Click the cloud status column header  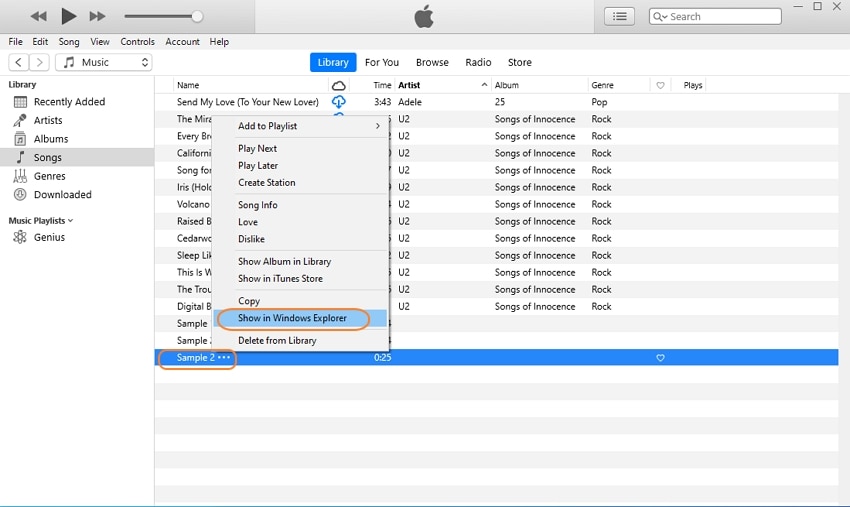(x=339, y=85)
